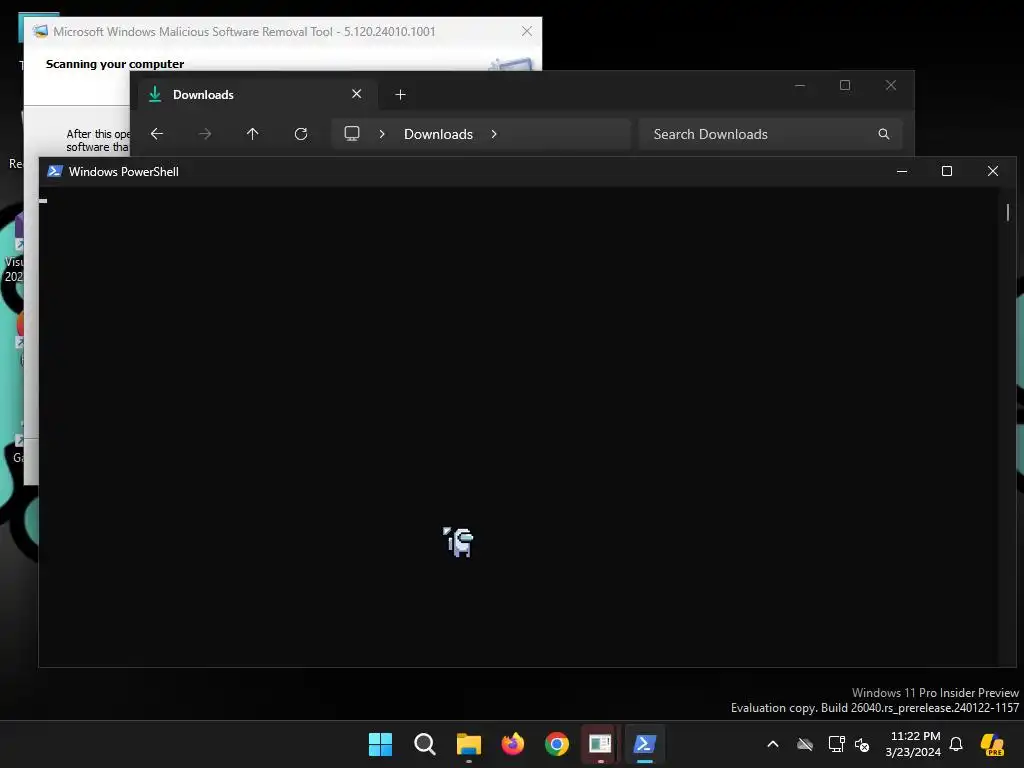Open Copilot preview icon in taskbar
The height and width of the screenshot is (768, 1024).
click(x=993, y=744)
